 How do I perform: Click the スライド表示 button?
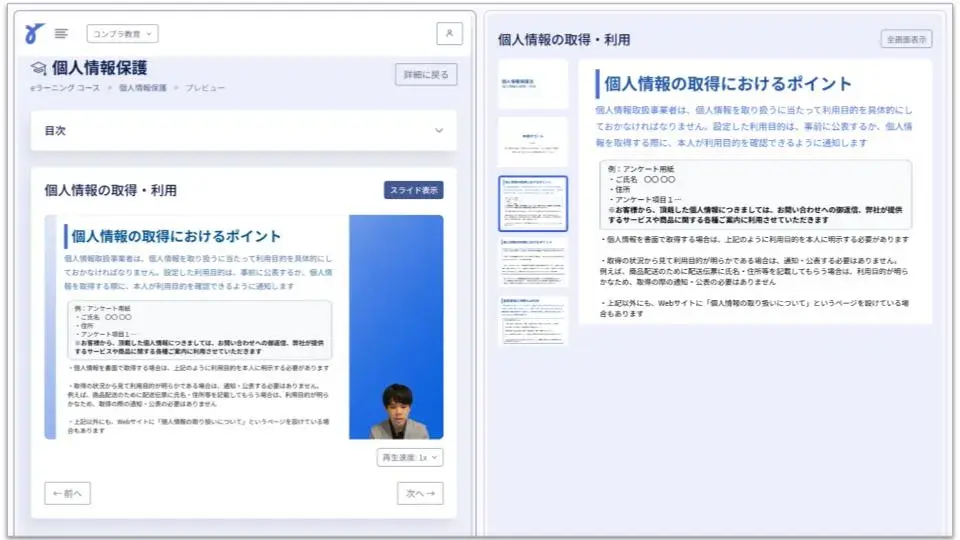coord(414,190)
